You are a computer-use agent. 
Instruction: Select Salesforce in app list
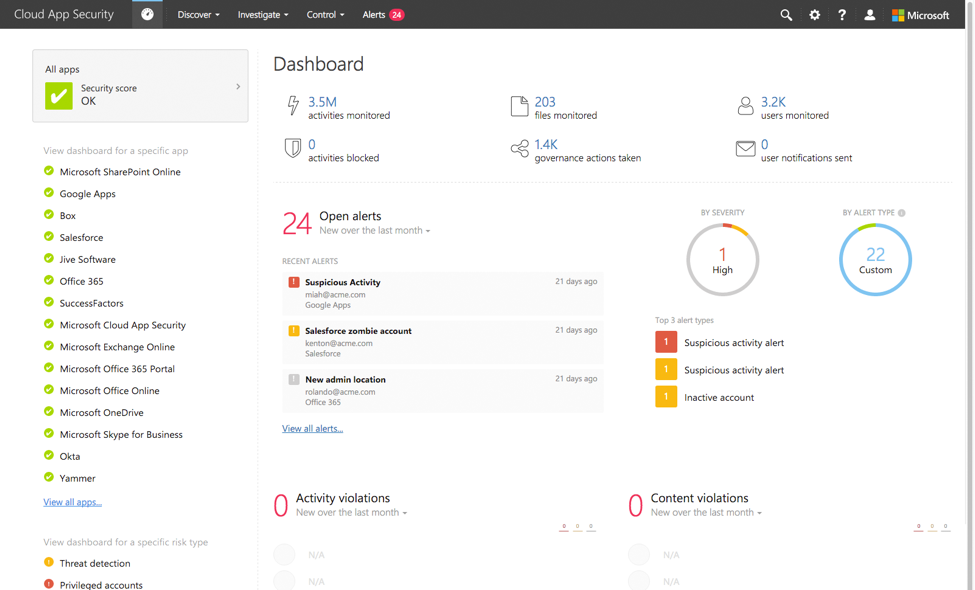tap(81, 237)
